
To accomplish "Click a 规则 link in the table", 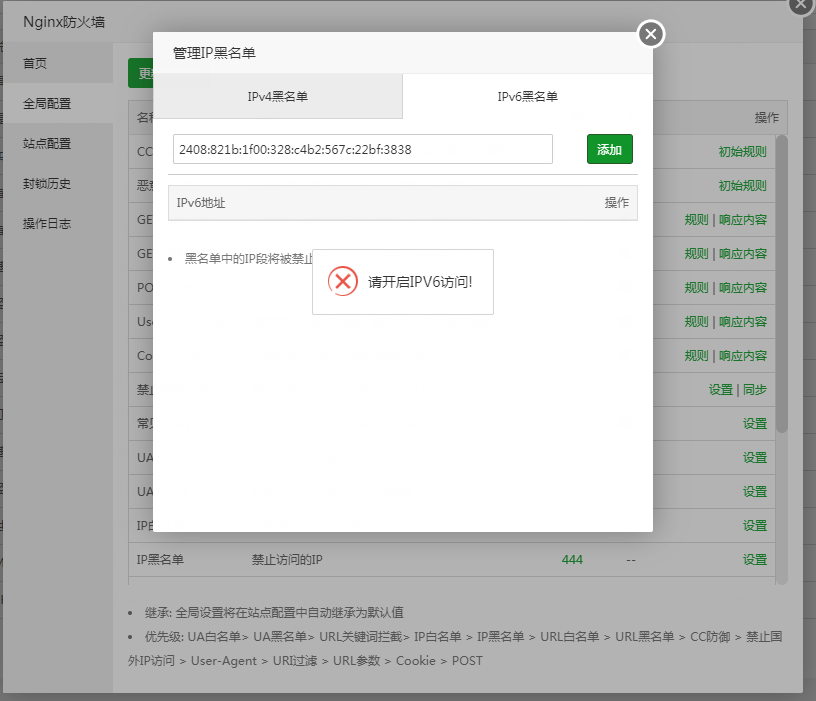I will pyautogui.click(x=697, y=219).
